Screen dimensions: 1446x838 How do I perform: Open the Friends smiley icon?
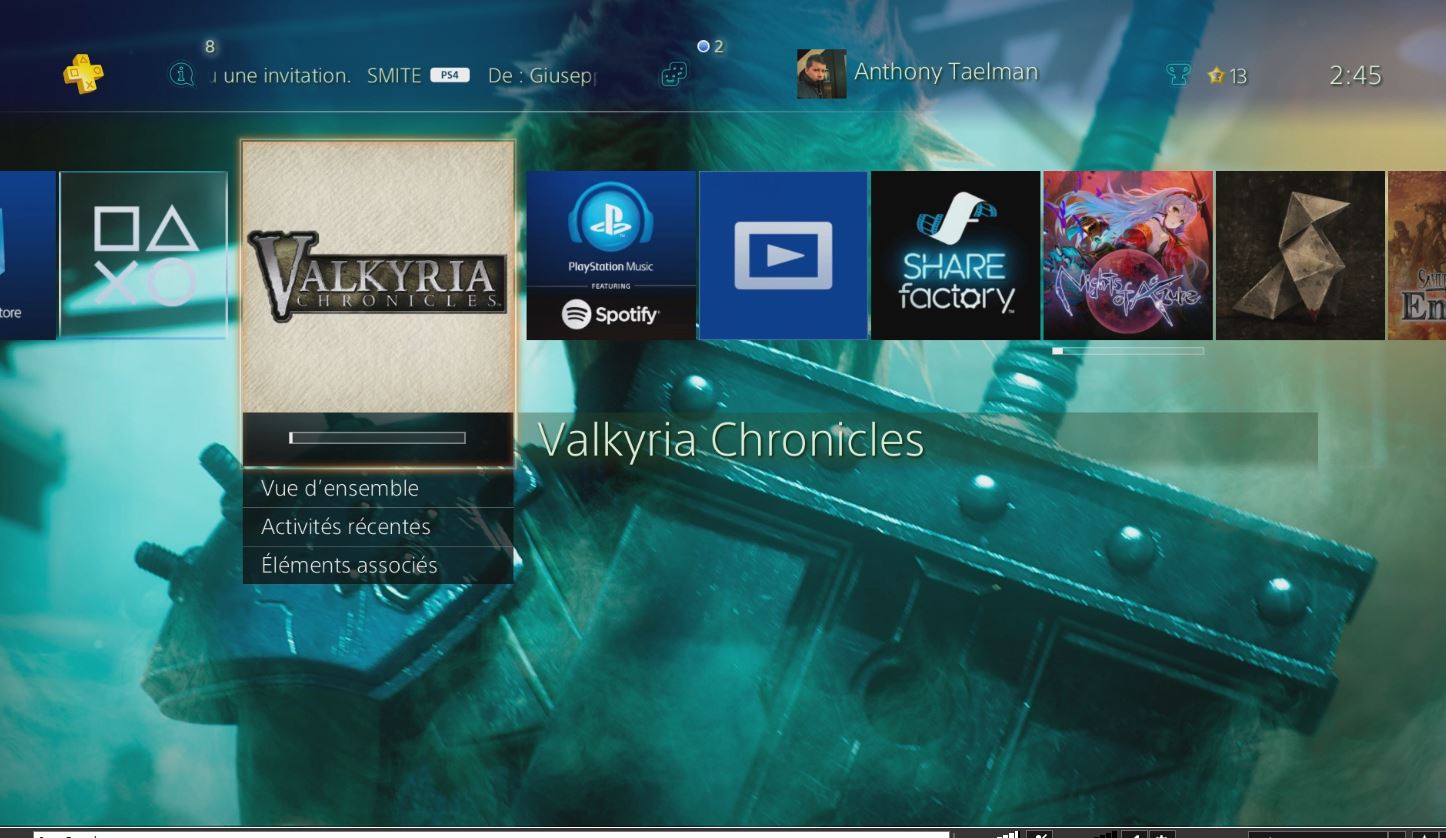674,75
